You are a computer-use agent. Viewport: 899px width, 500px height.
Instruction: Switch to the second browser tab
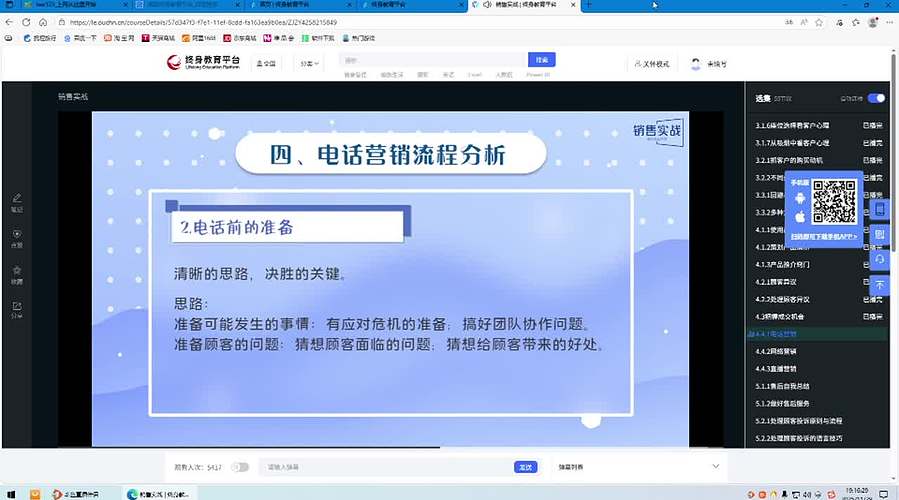coord(188,5)
